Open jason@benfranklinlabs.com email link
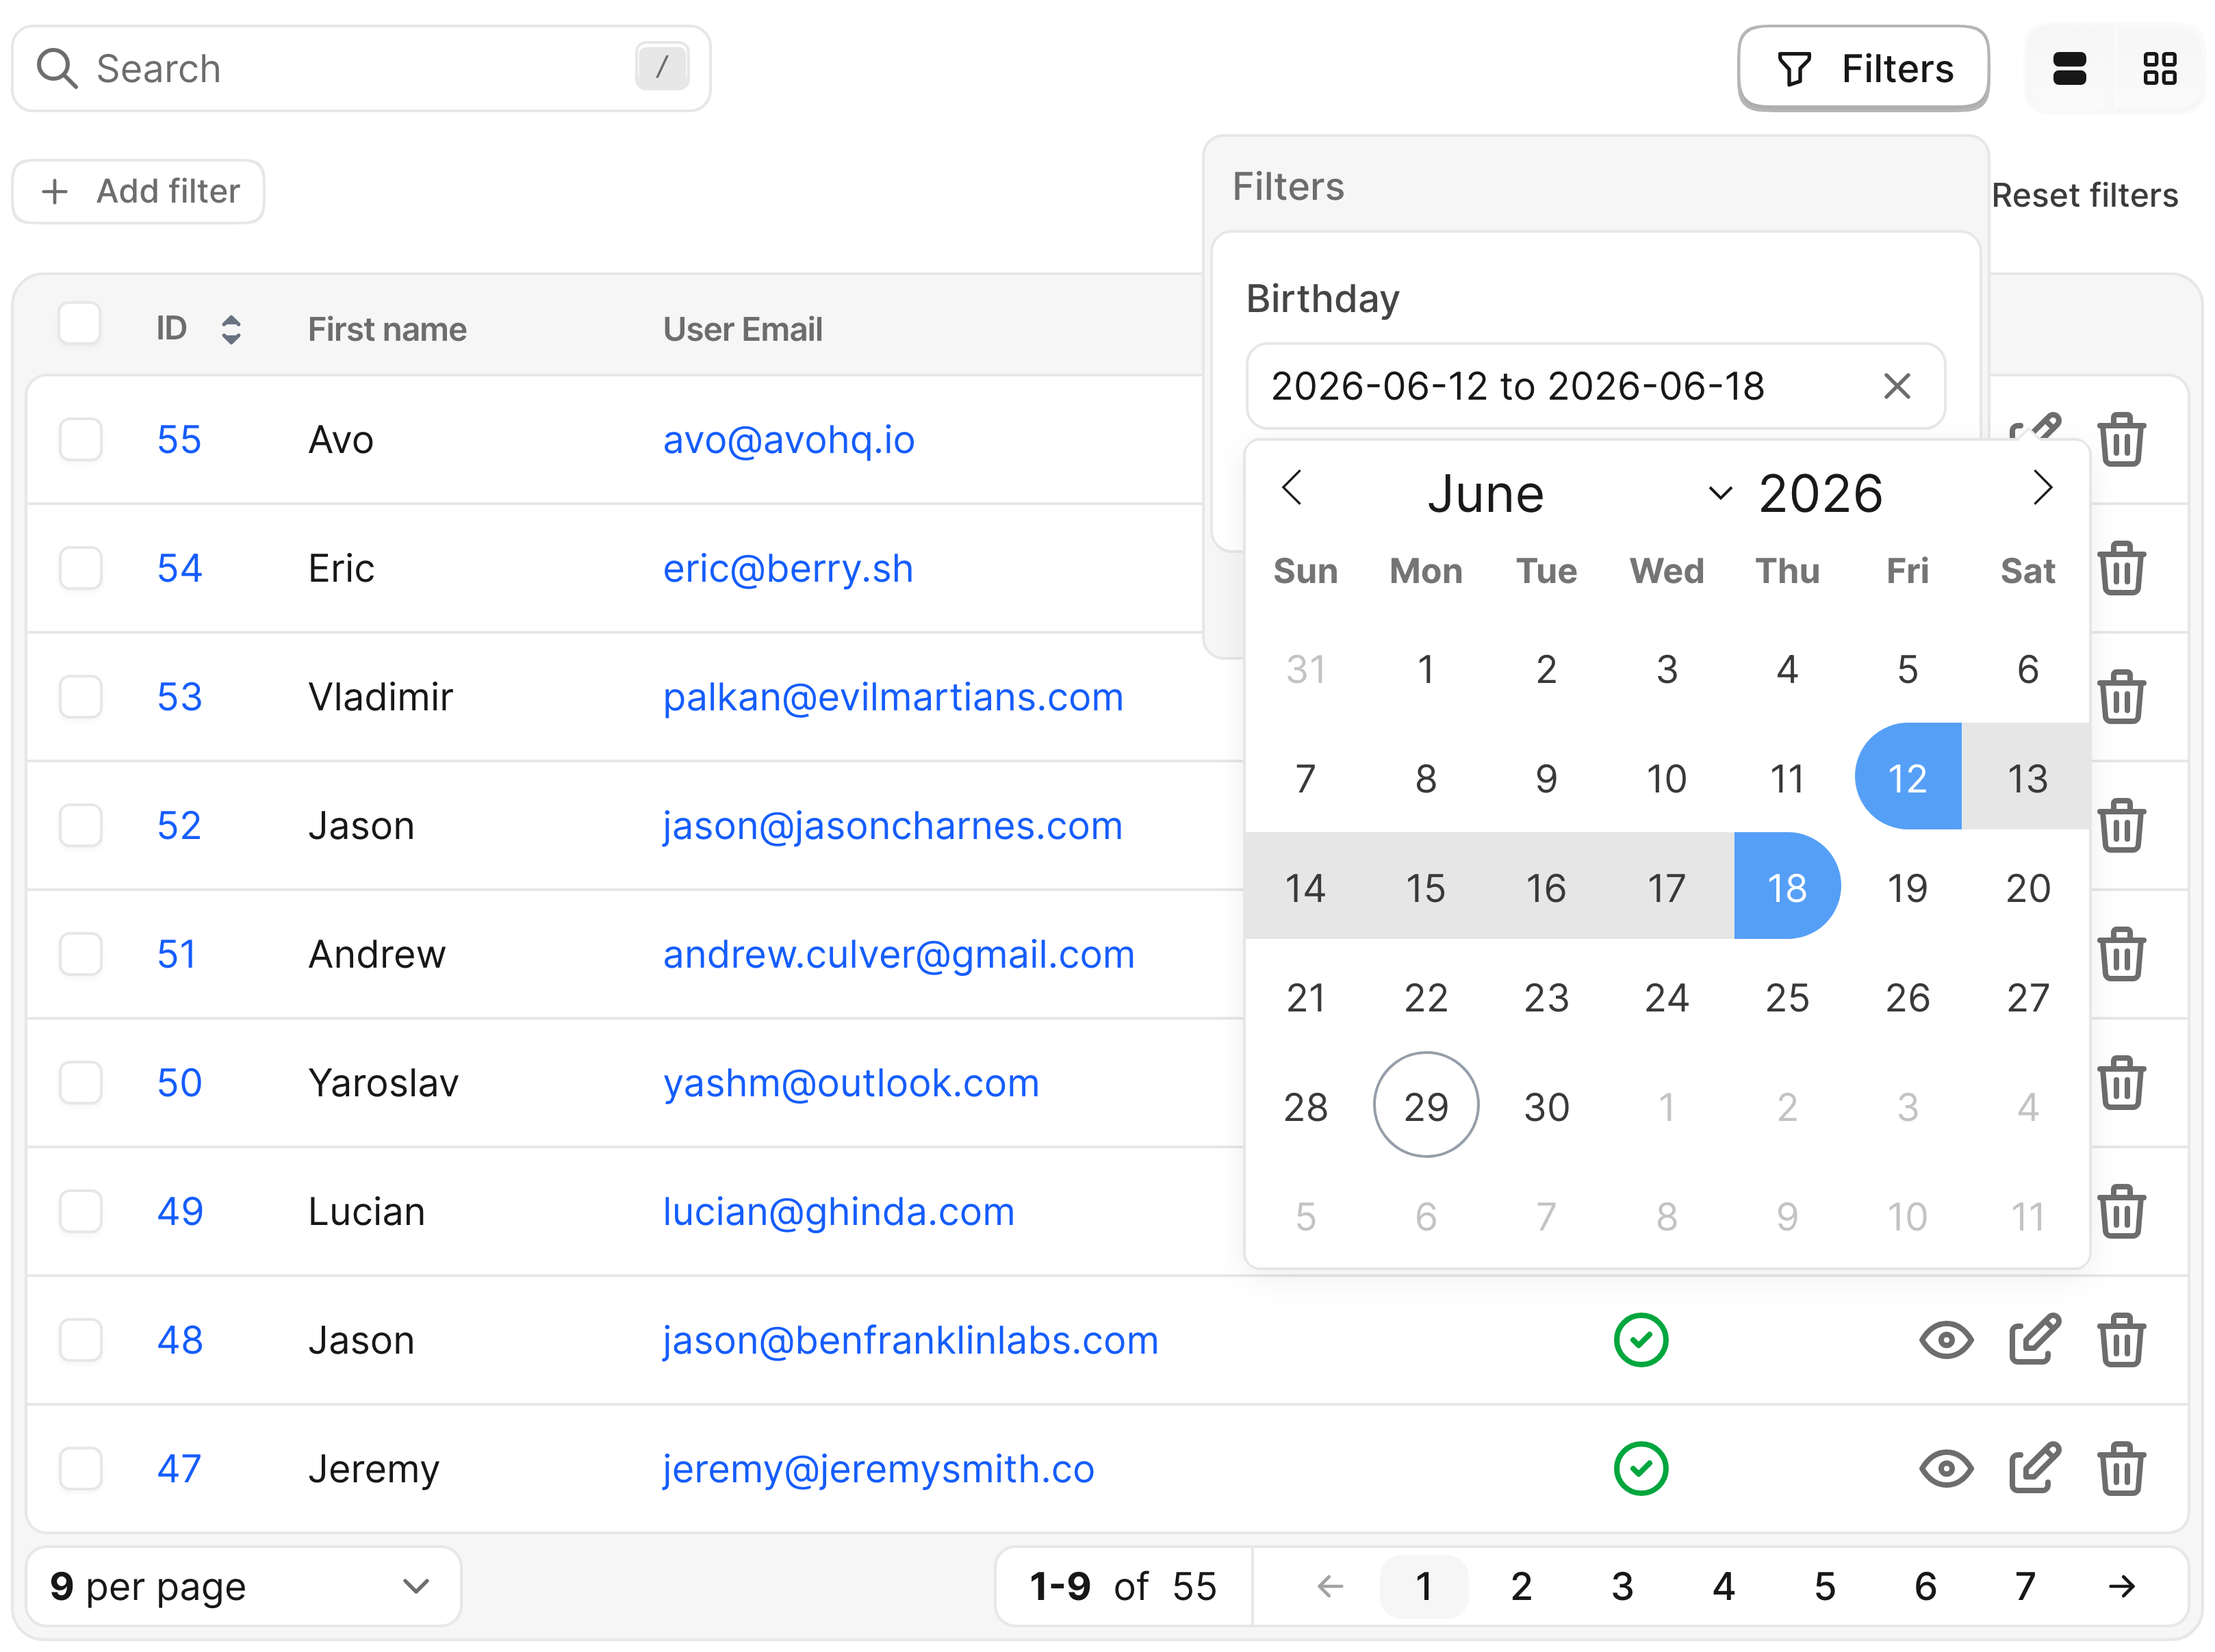2215x1652 pixels. tap(910, 1340)
